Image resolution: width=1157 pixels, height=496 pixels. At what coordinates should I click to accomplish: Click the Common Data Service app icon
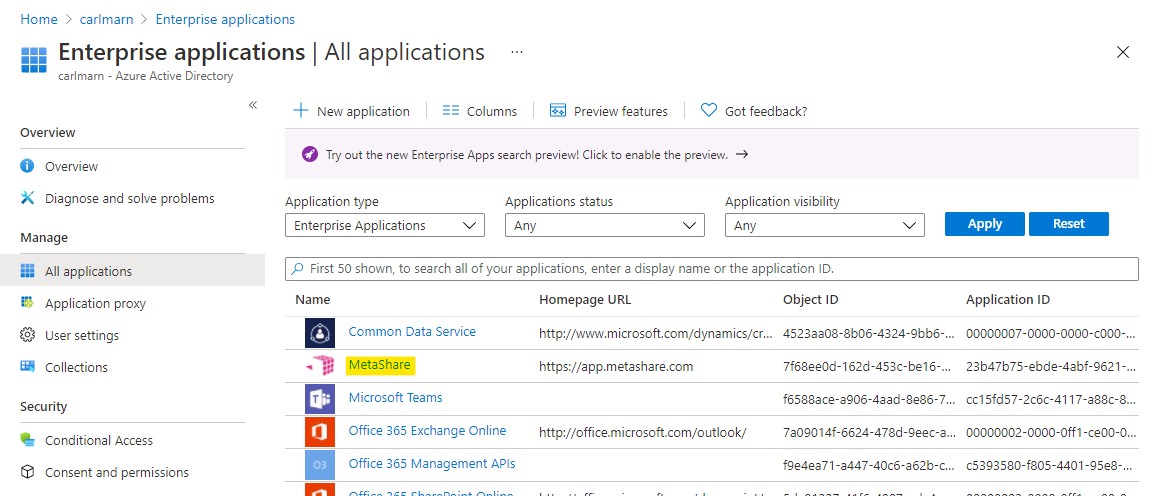coord(320,333)
